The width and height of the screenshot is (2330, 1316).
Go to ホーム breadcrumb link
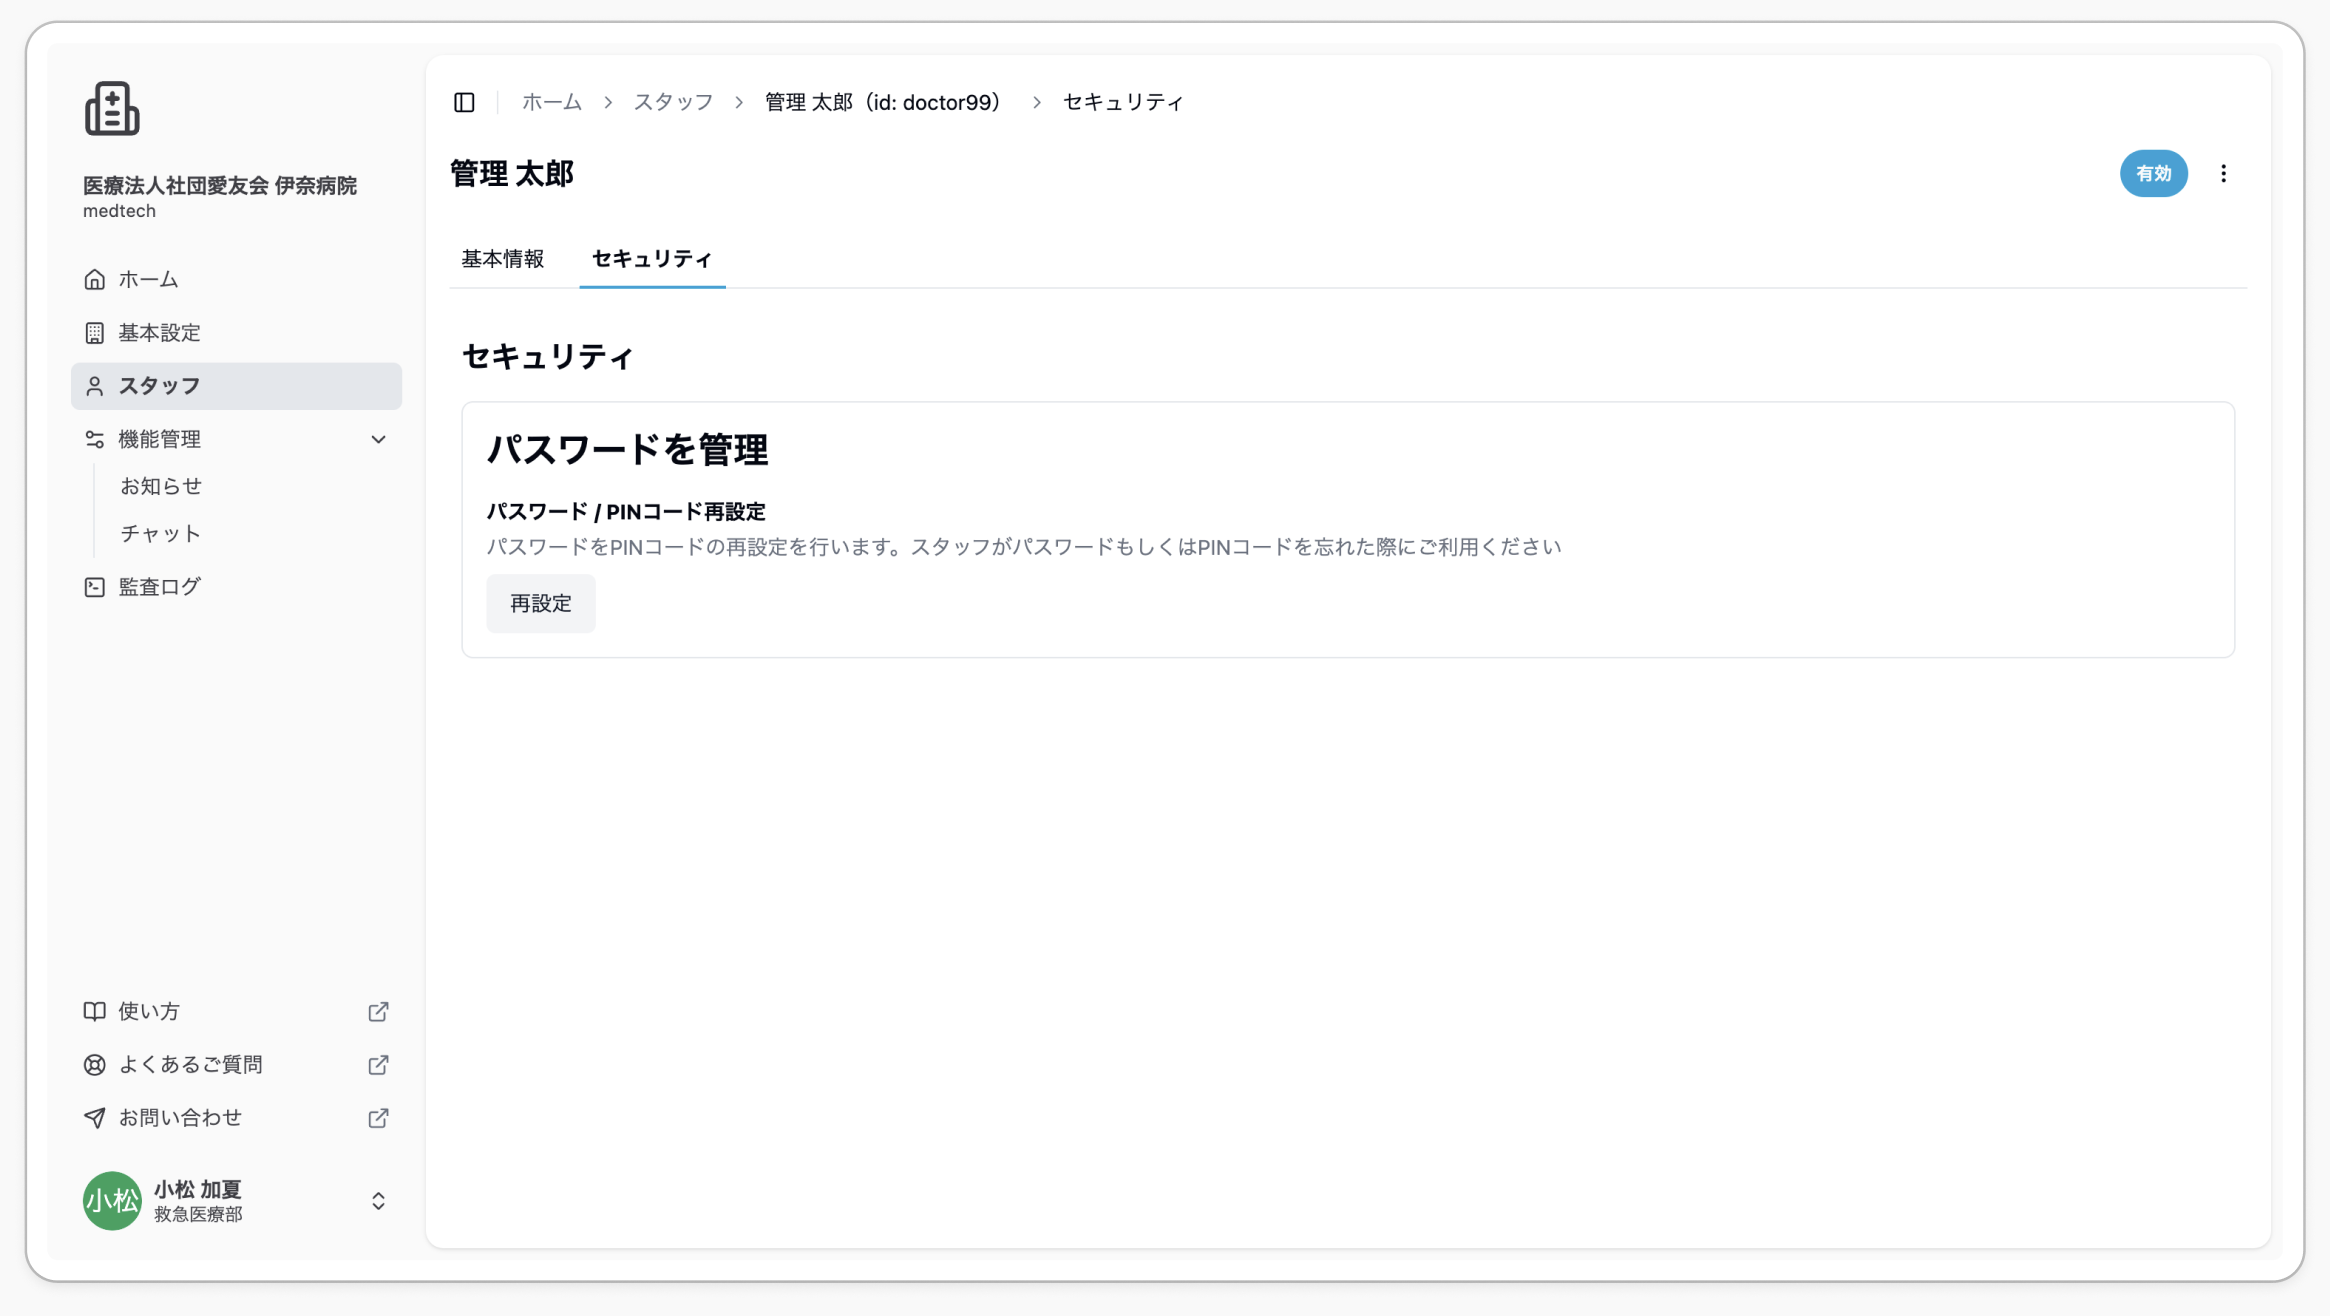click(x=552, y=102)
